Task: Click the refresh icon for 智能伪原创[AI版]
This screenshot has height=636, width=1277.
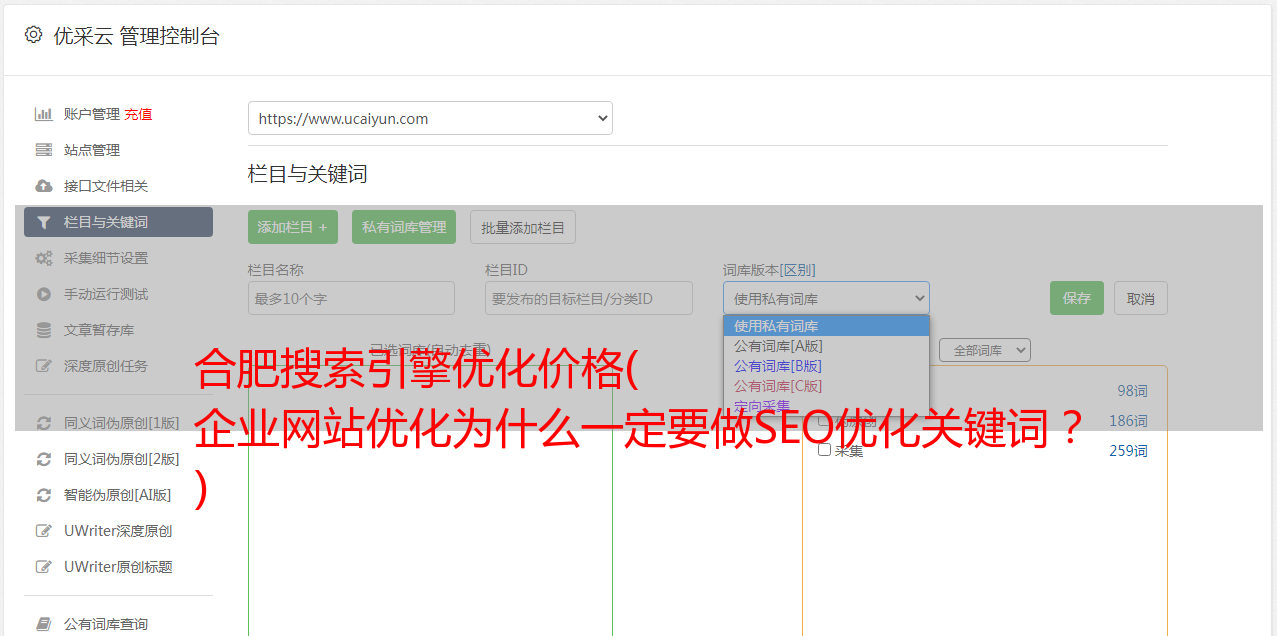Action: [x=43, y=495]
